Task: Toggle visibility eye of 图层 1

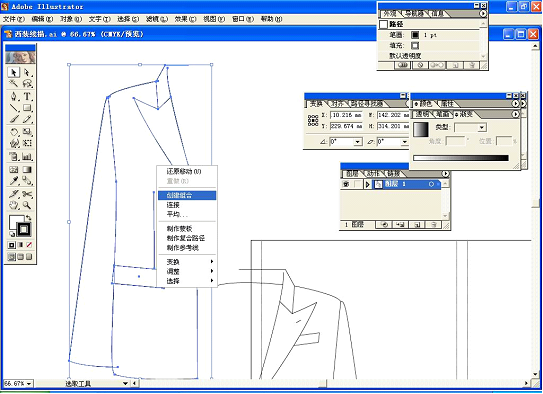Action: pos(346,184)
